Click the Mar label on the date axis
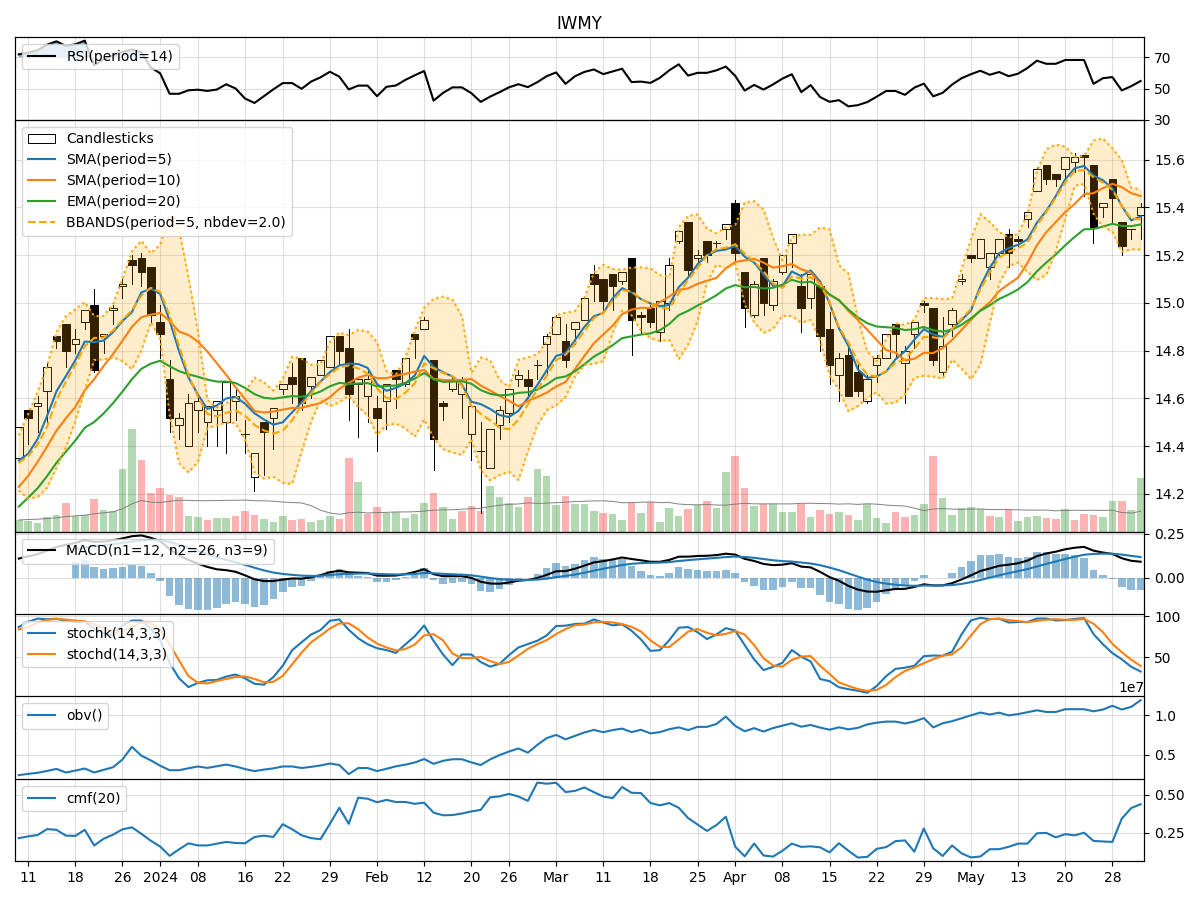1200x900 pixels. click(x=555, y=877)
